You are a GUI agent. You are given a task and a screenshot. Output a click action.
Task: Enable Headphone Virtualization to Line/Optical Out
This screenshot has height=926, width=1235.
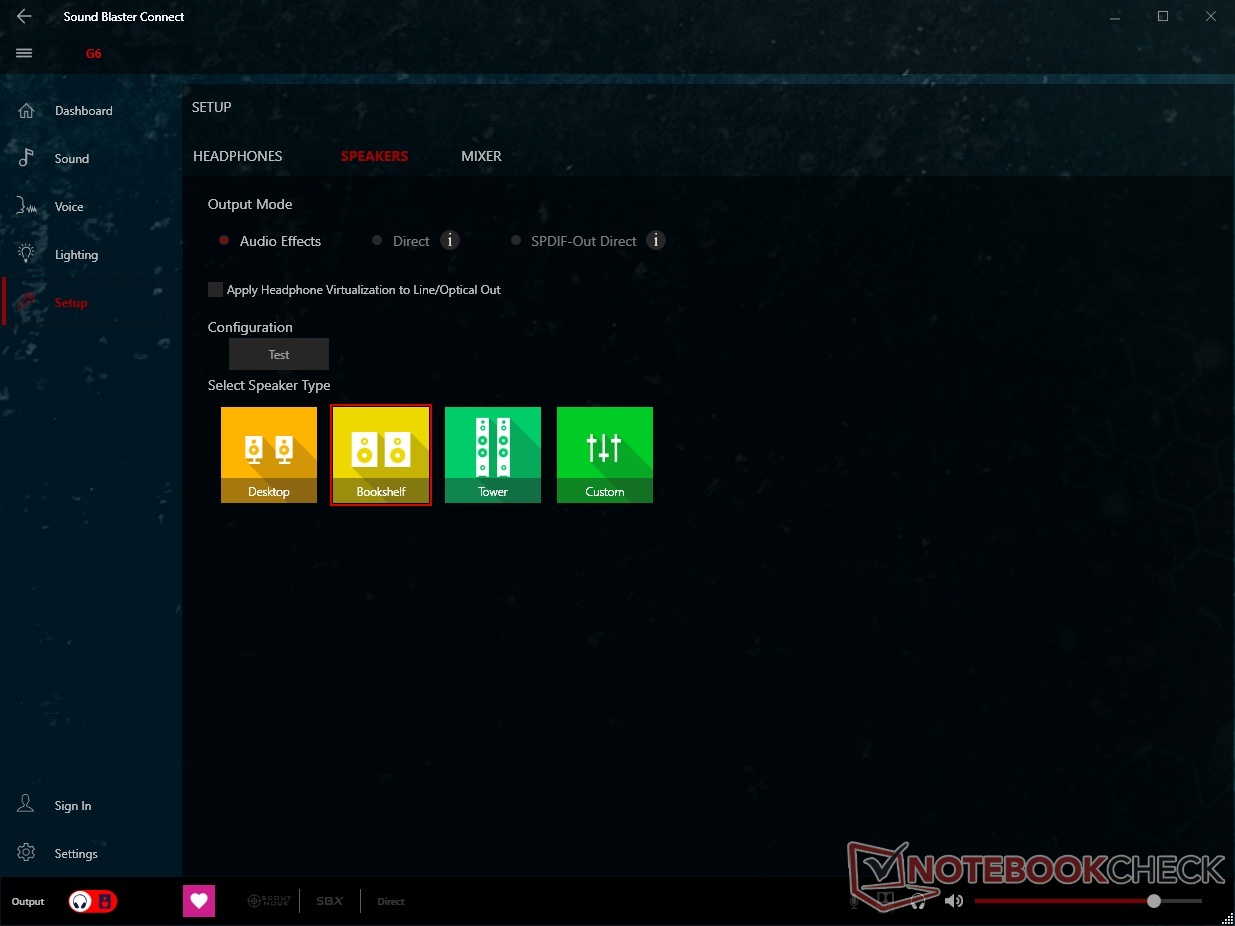215,289
